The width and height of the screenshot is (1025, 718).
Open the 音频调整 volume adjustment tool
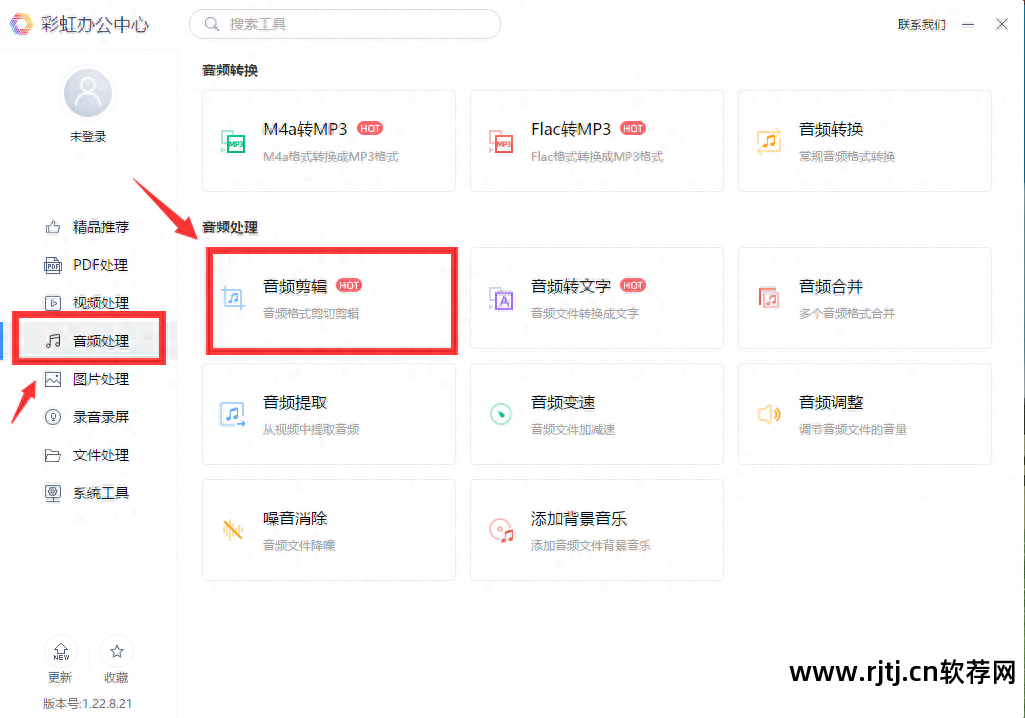click(863, 414)
